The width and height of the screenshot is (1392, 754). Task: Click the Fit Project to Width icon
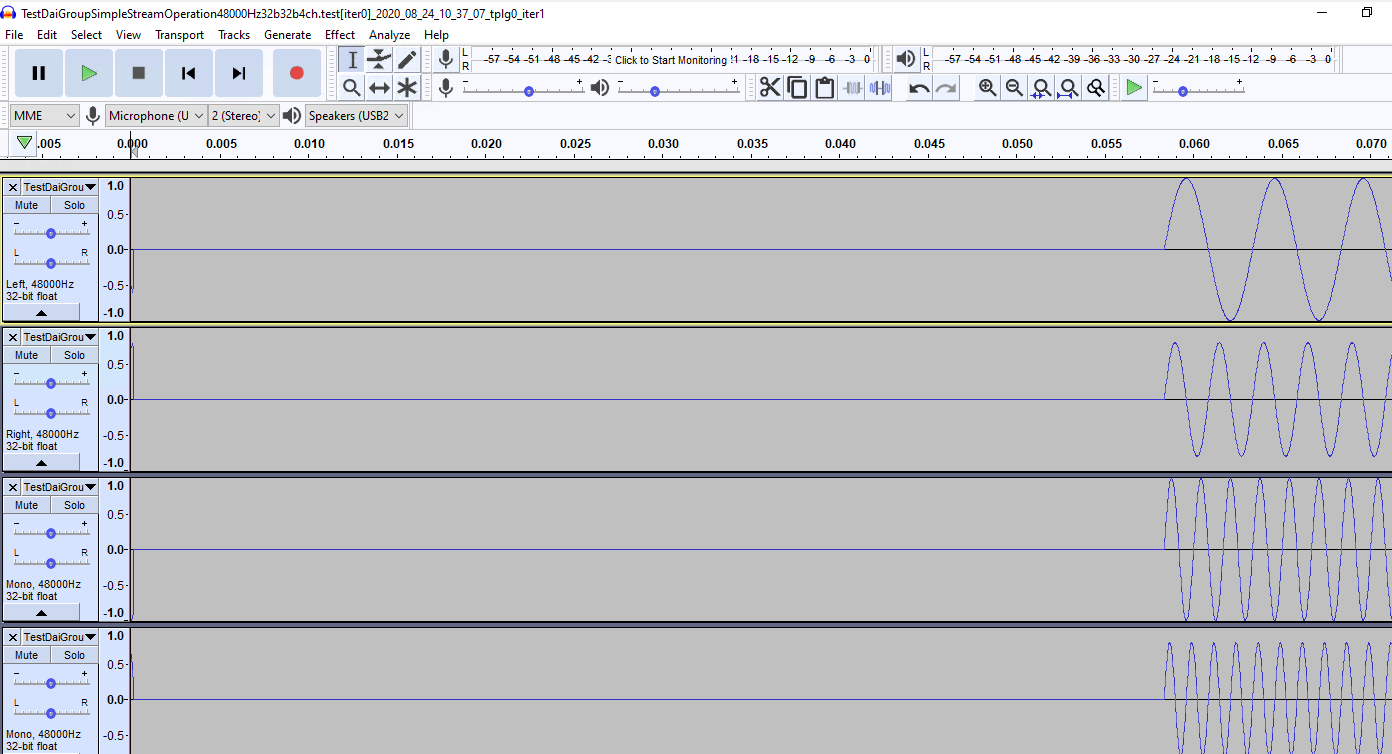[x=1068, y=88]
